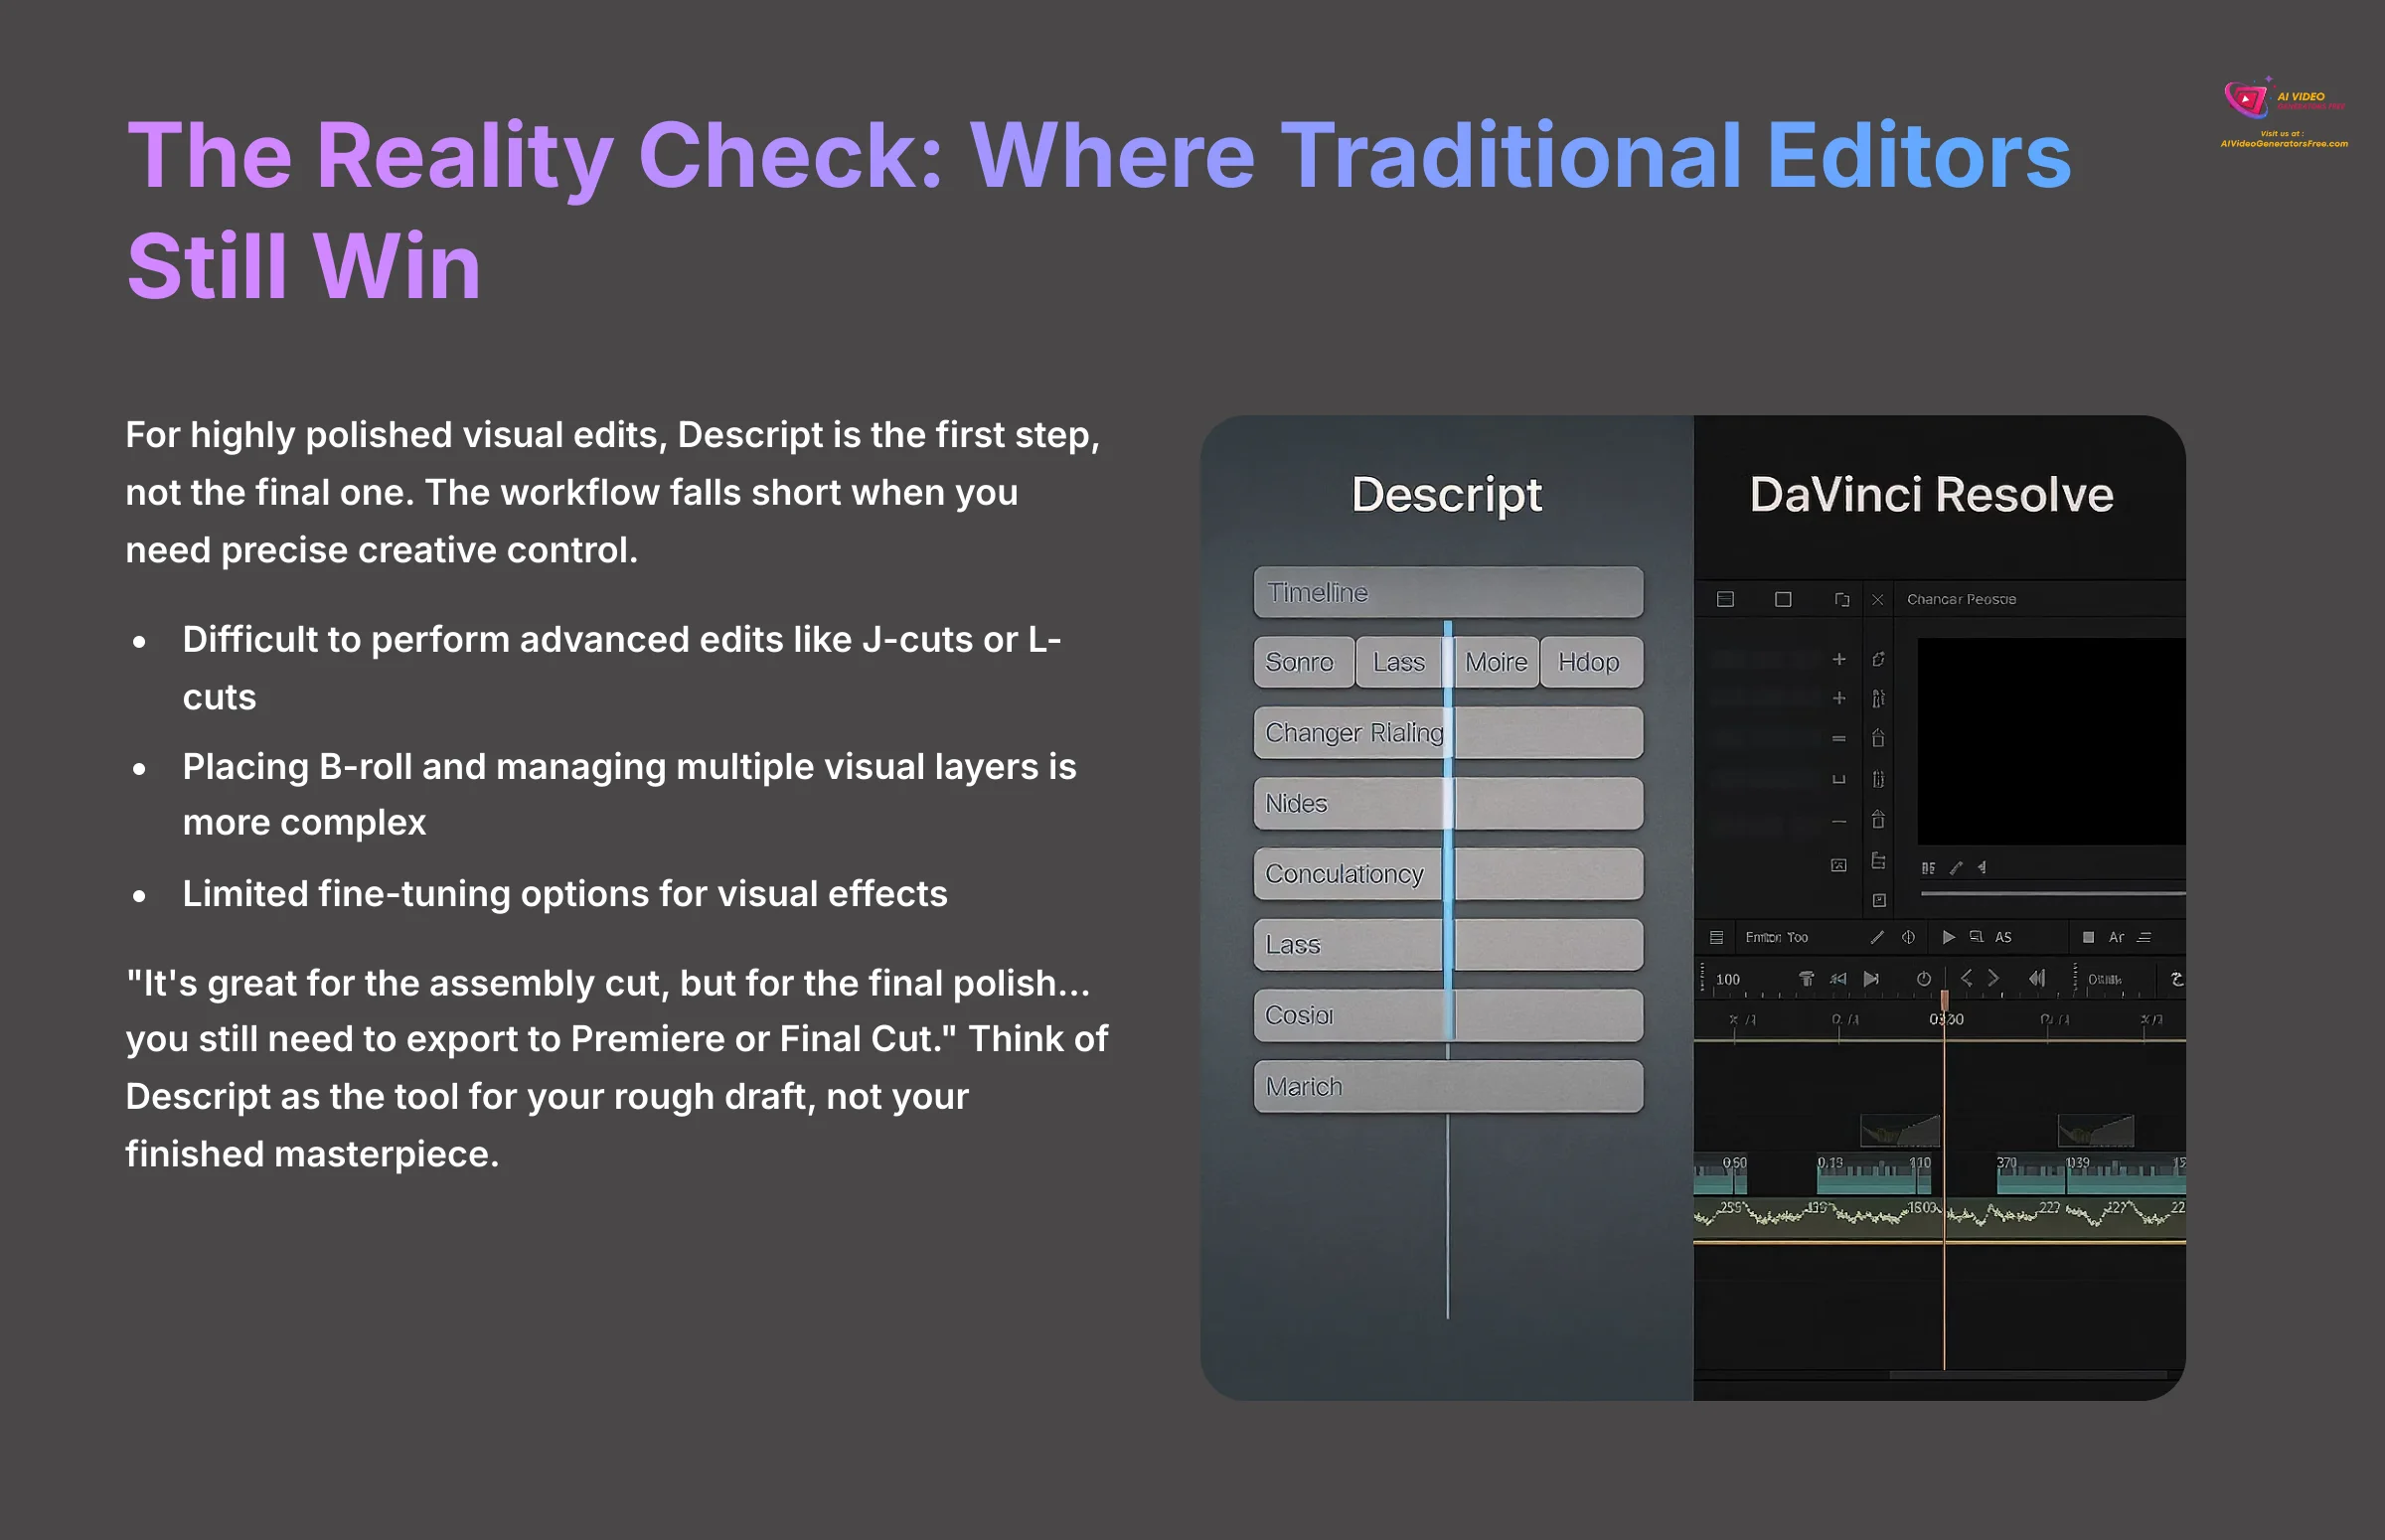Click the flag icon under the viewer
This screenshot has height=1540, width=2385.
1981,868
